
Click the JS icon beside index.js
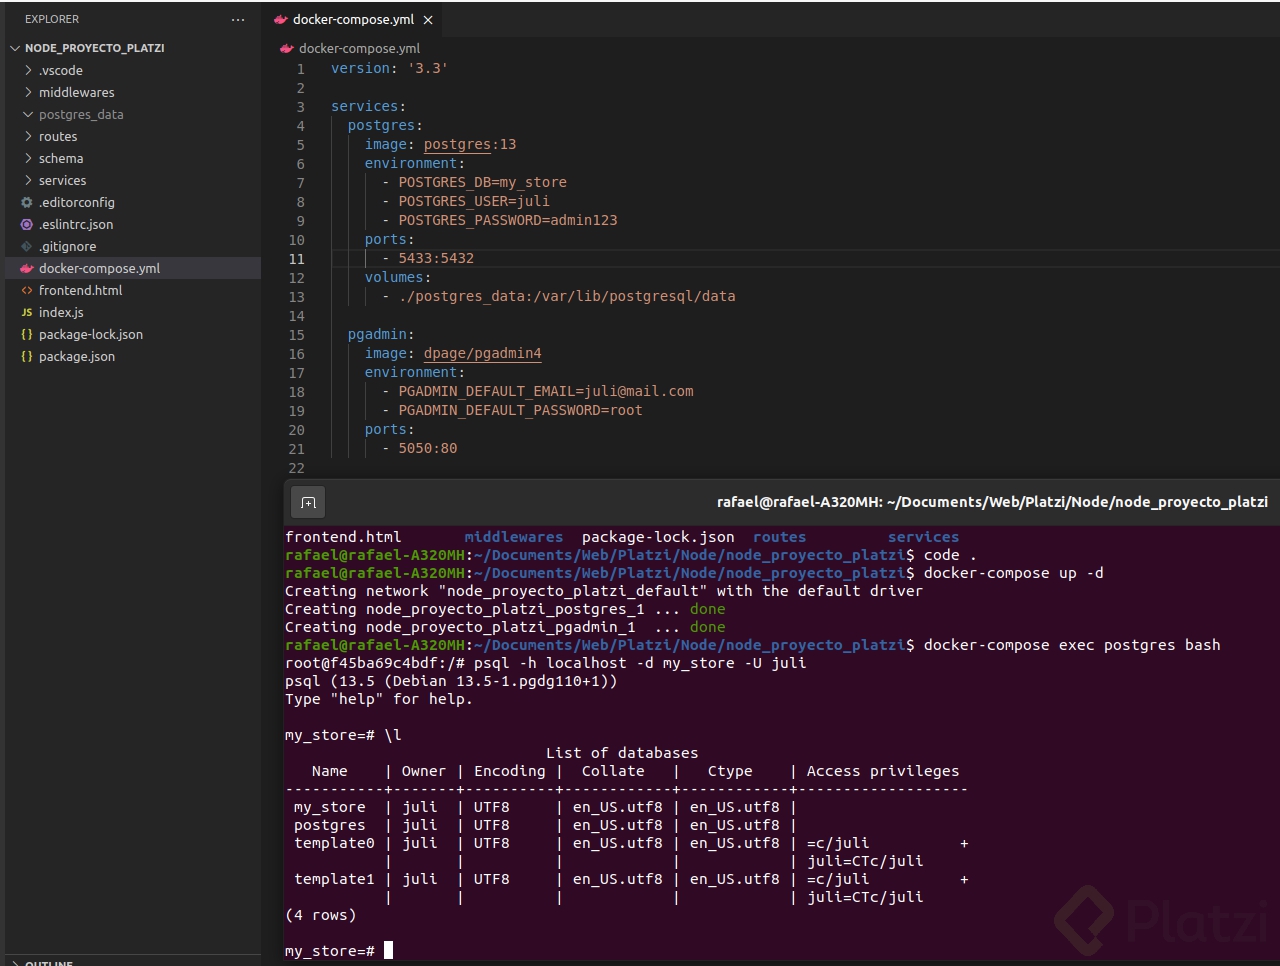[x=27, y=312]
